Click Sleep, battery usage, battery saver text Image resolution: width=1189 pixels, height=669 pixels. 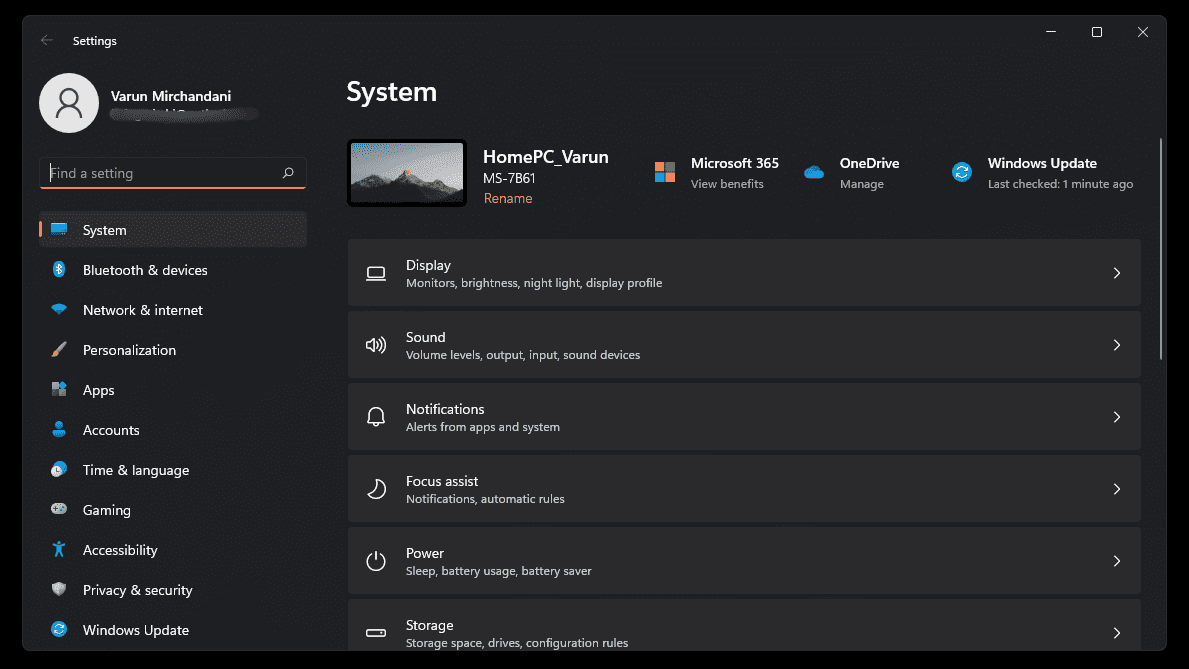(x=499, y=571)
